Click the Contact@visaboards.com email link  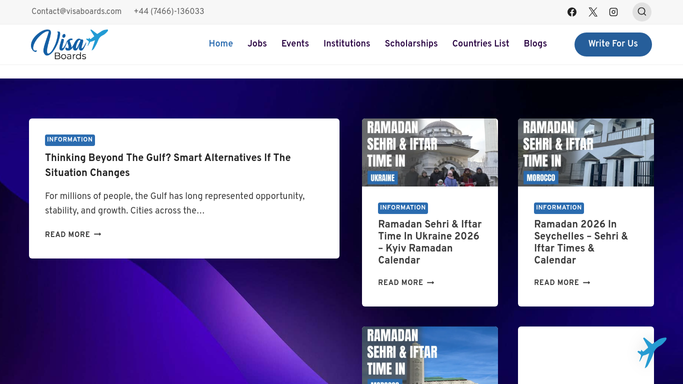76,11
